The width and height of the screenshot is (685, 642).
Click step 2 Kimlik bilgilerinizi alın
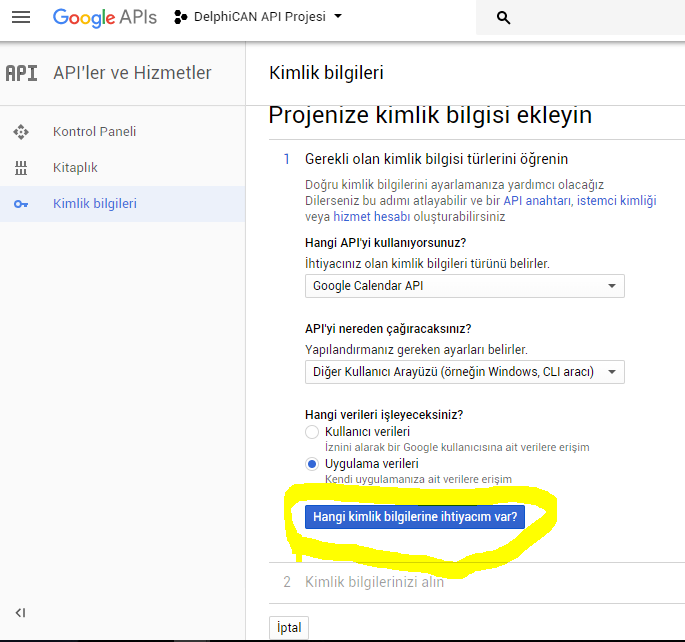point(374,582)
